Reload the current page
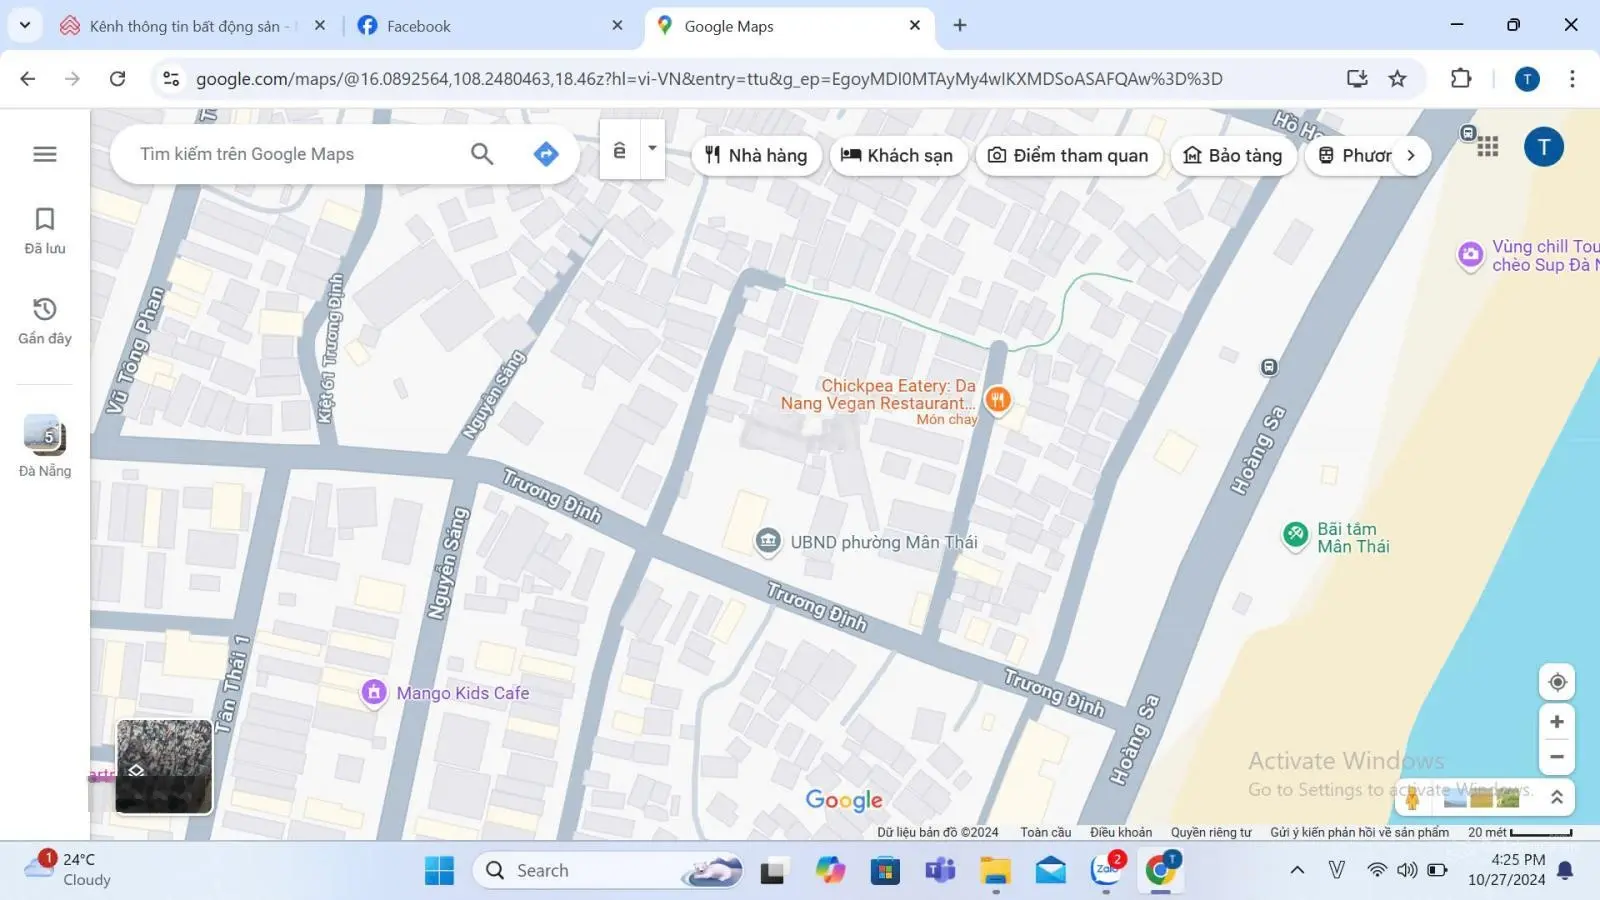 point(117,79)
